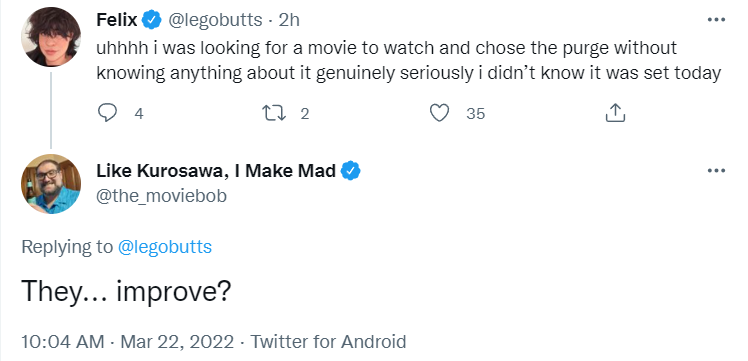The width and height of the screenshot is (748, 361).
Task: Click the Twitter for Android source label
Action: 328,341
